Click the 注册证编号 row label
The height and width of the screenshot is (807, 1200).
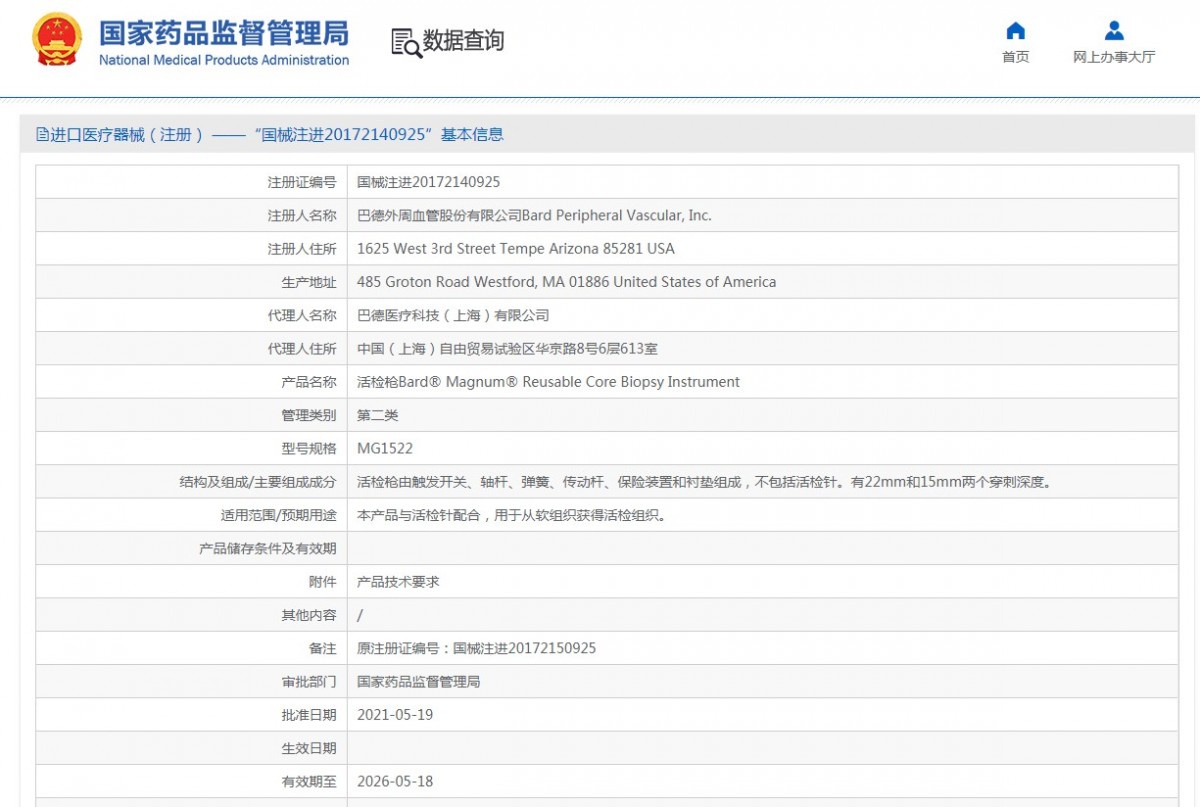pyautogui.click(x=302, y=182)
